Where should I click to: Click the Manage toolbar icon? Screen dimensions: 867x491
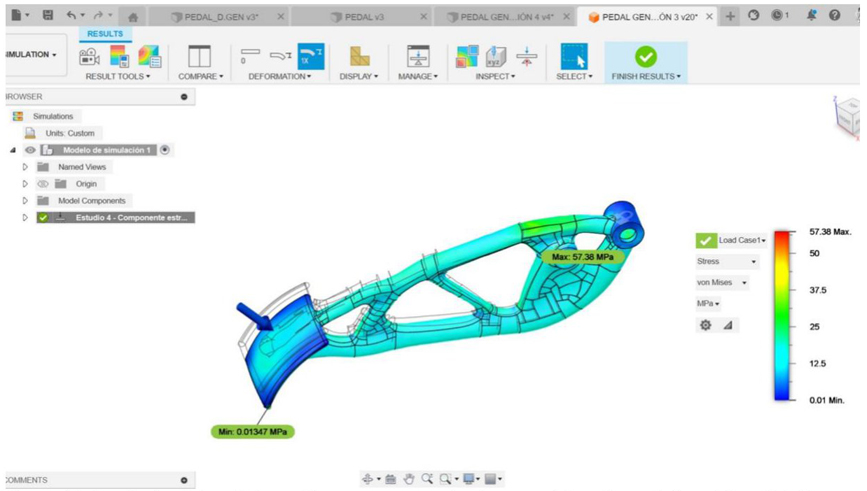coord(418,57)
